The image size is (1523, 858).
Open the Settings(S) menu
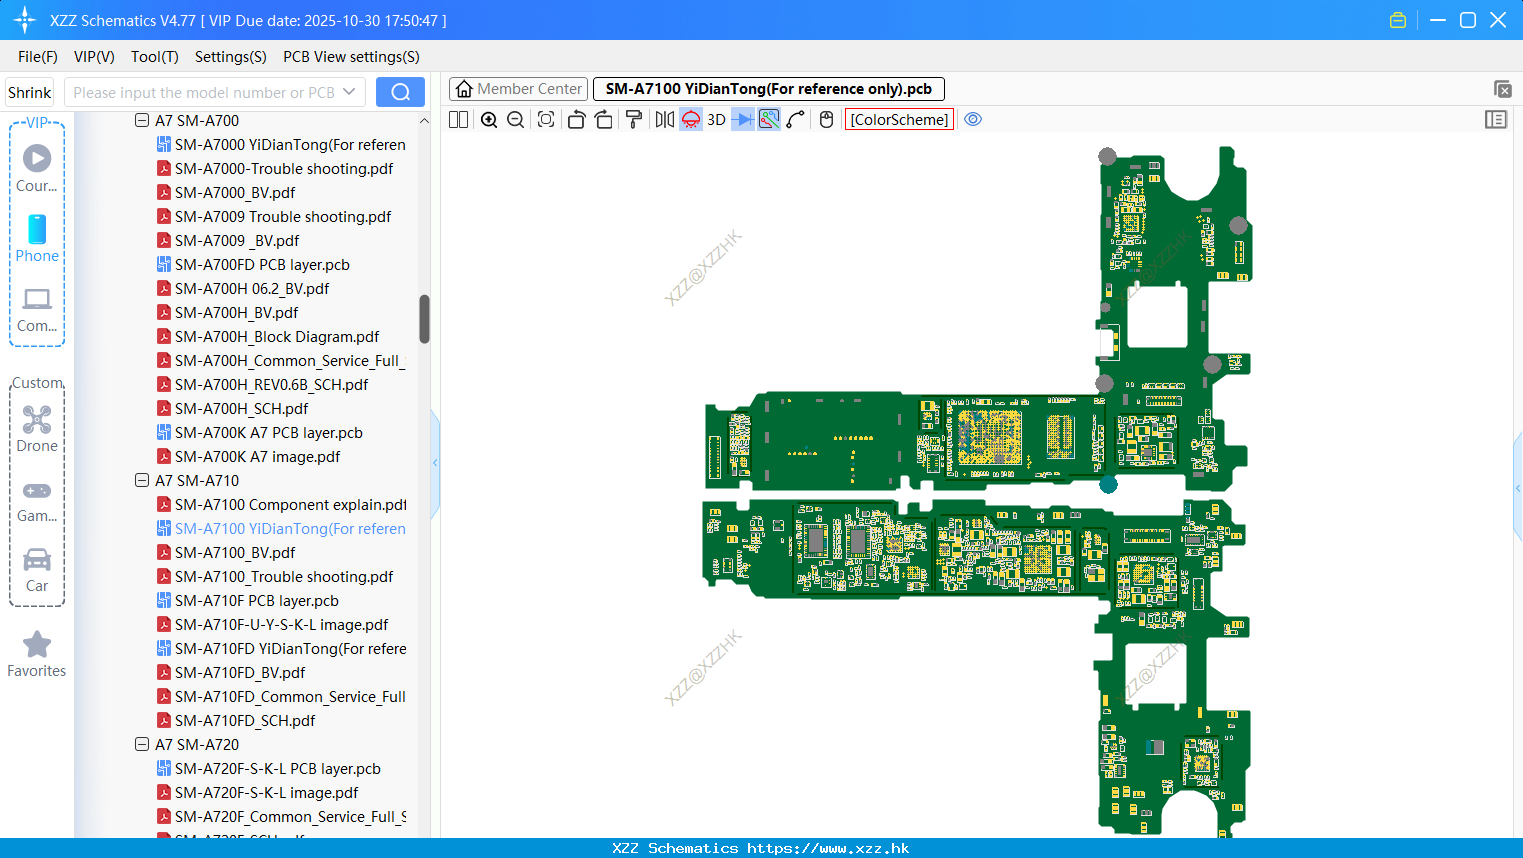point(231,57)
